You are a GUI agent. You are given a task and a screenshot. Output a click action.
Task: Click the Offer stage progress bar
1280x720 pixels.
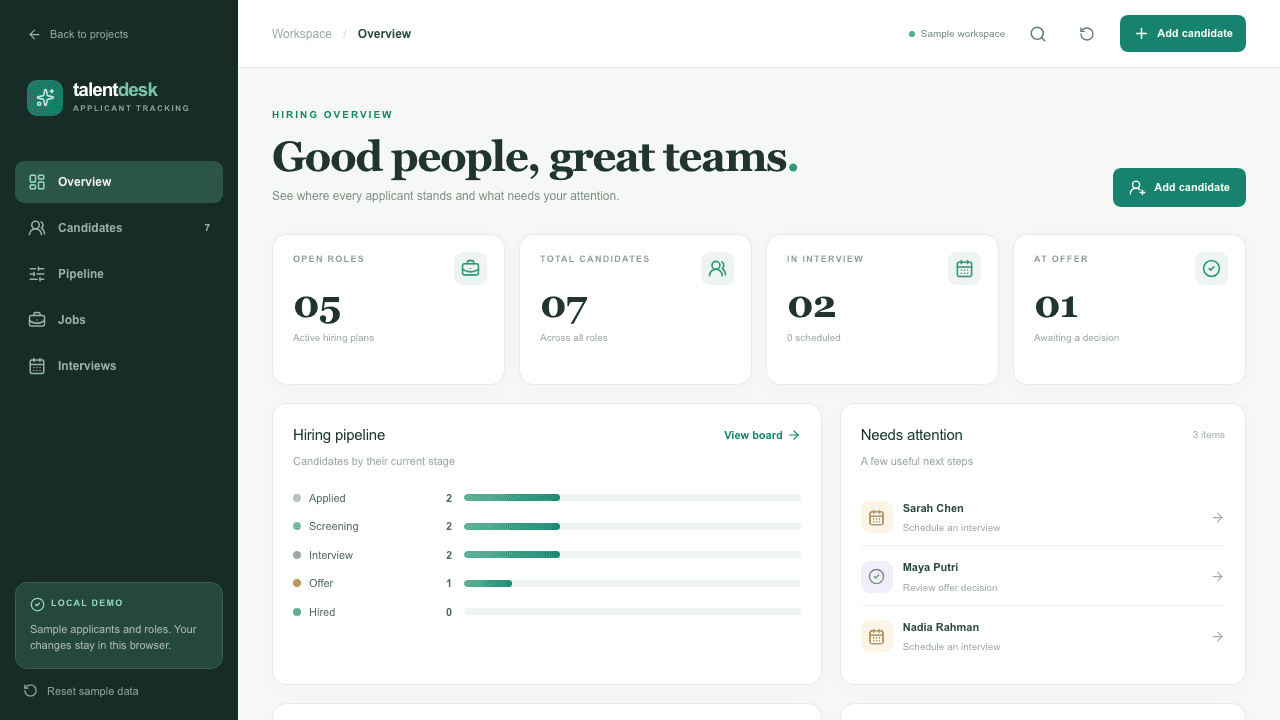pos(632,583)
